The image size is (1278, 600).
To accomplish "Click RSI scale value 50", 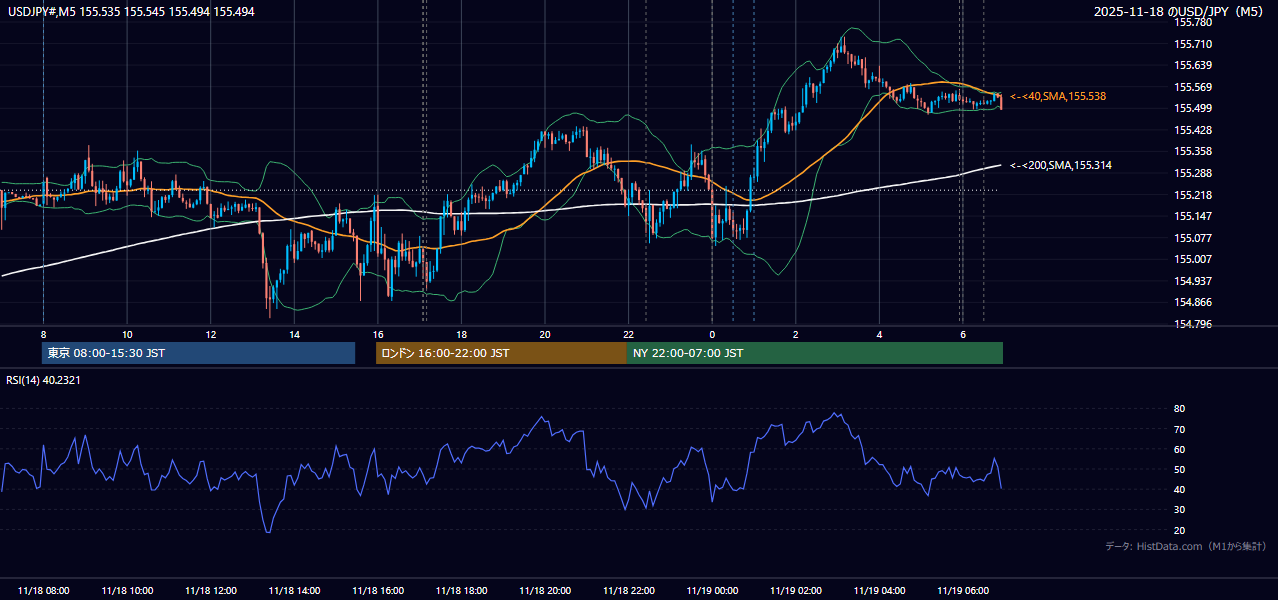I will (x=1180, y=469).
